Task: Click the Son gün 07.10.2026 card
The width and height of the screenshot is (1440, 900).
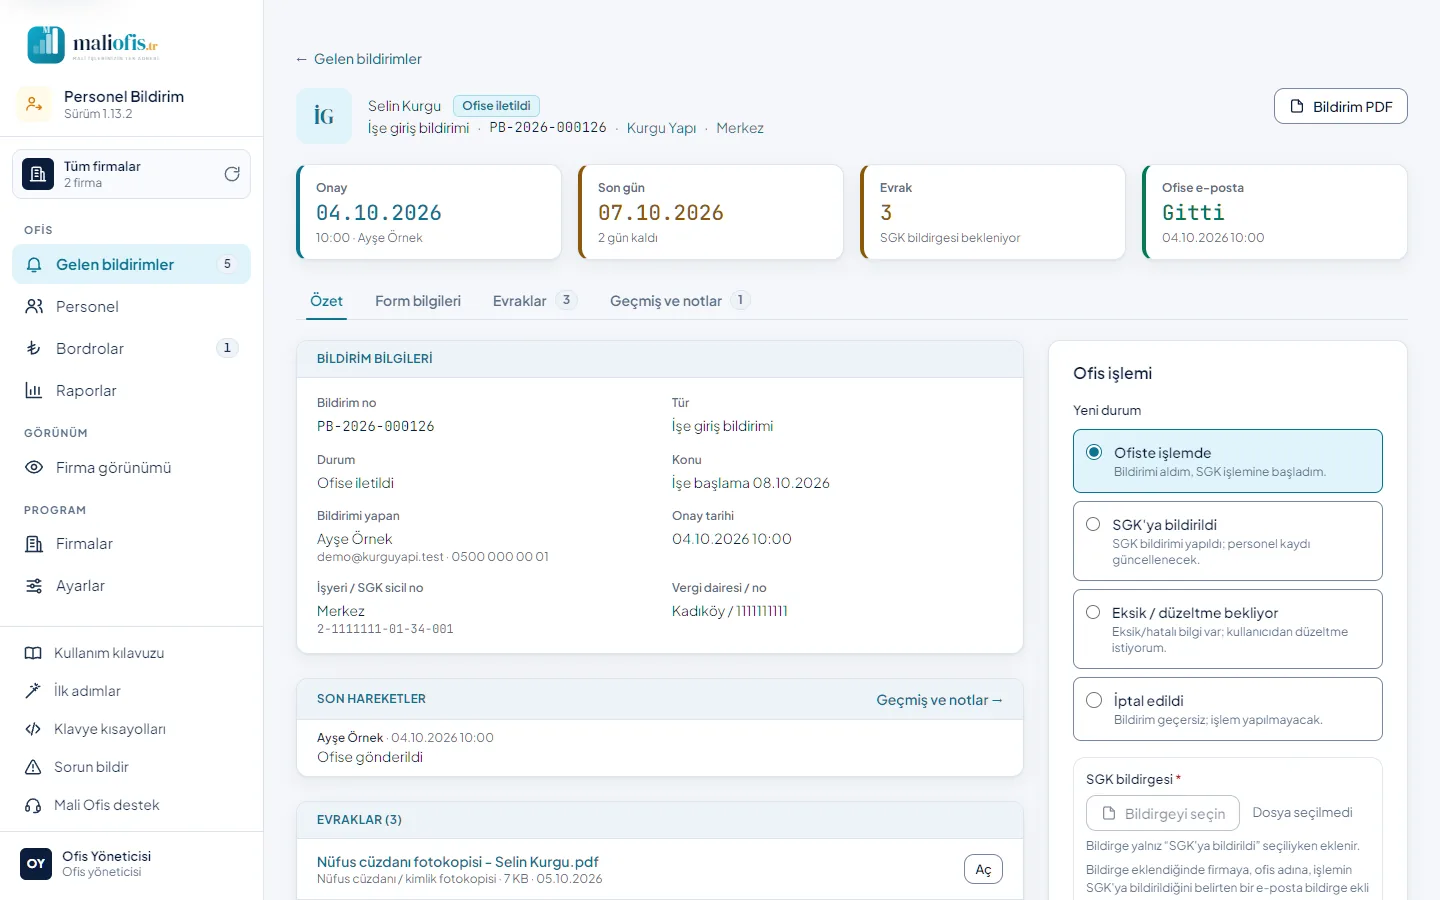Action: [x=711, y=212]
